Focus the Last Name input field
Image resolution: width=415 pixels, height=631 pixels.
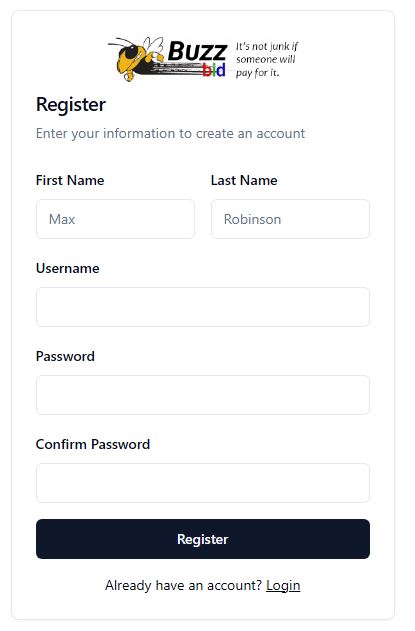[x=290, y=219]
